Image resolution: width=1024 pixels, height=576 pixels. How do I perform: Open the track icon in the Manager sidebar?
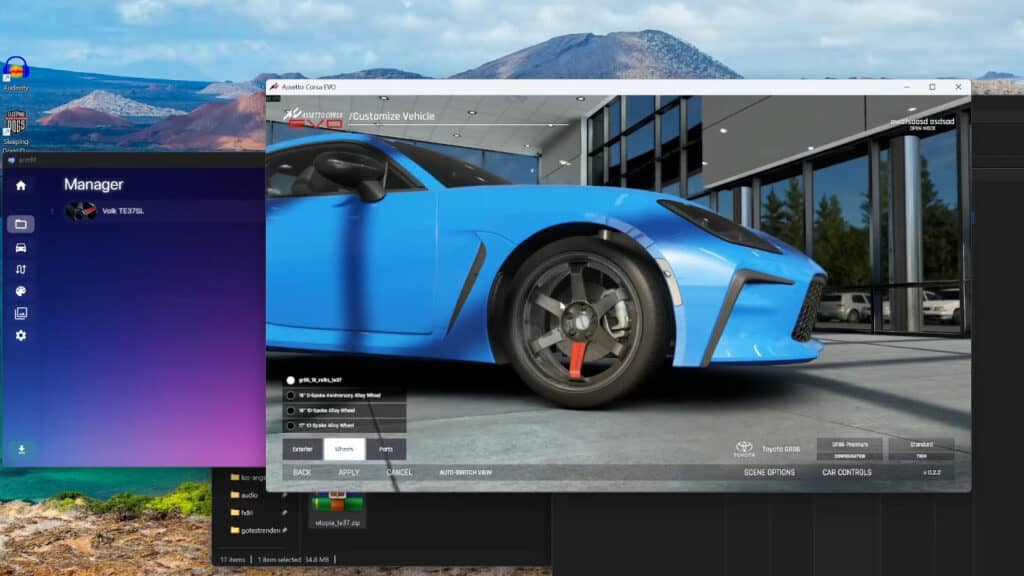click(x=21, y=270)
